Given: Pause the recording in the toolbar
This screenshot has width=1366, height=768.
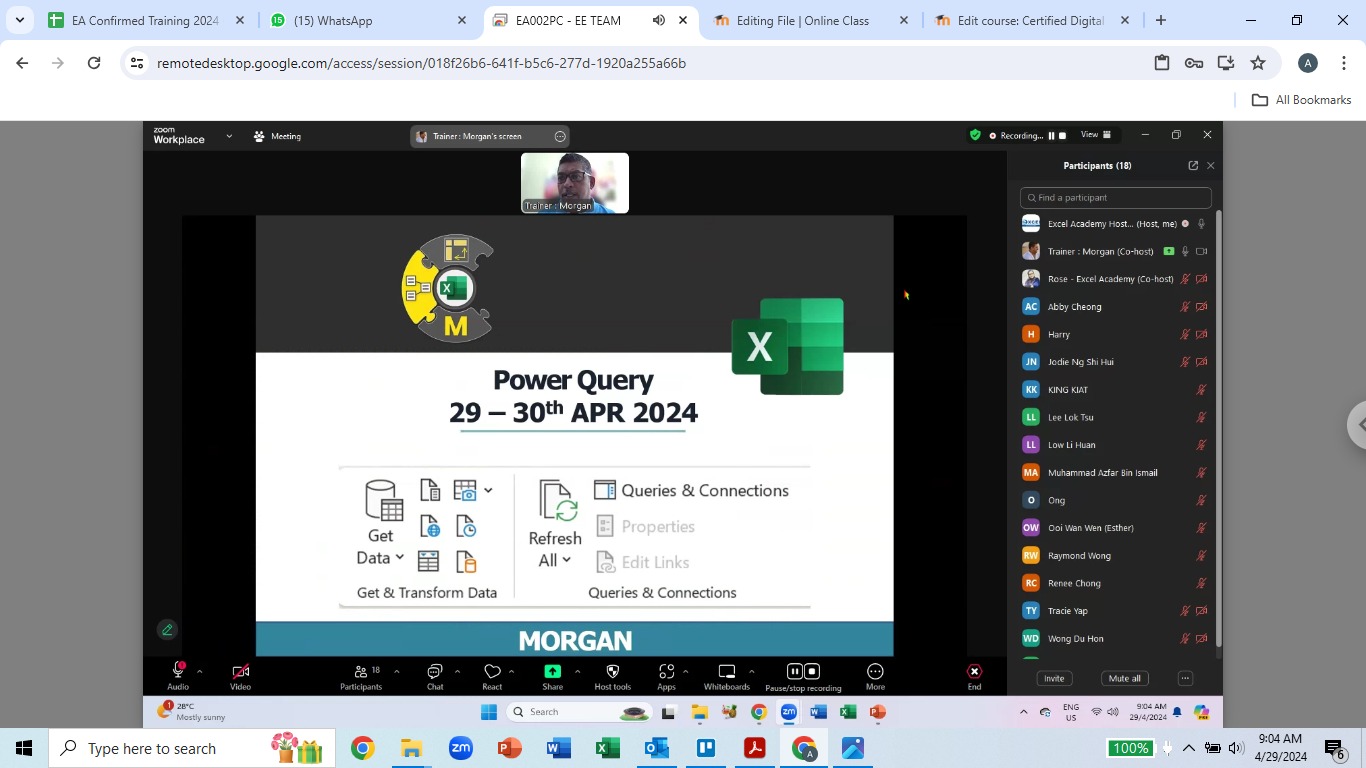Looking at the screenshot, I should [794, 671].
